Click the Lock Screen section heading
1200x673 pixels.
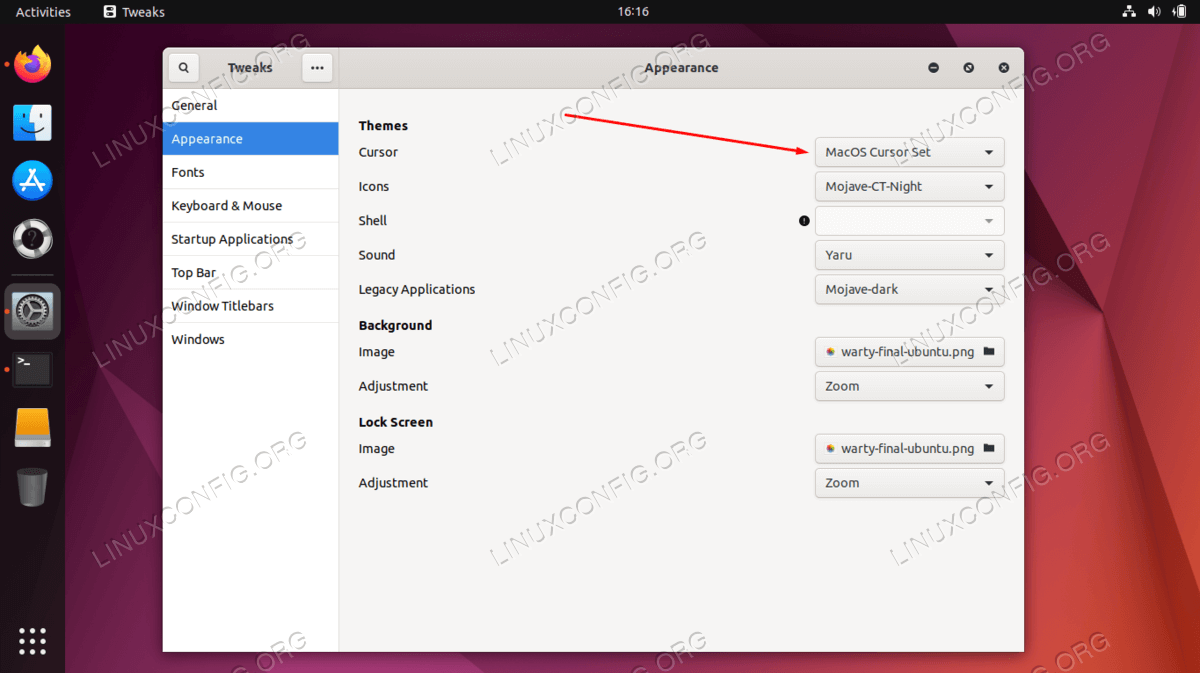pos(396,422)
